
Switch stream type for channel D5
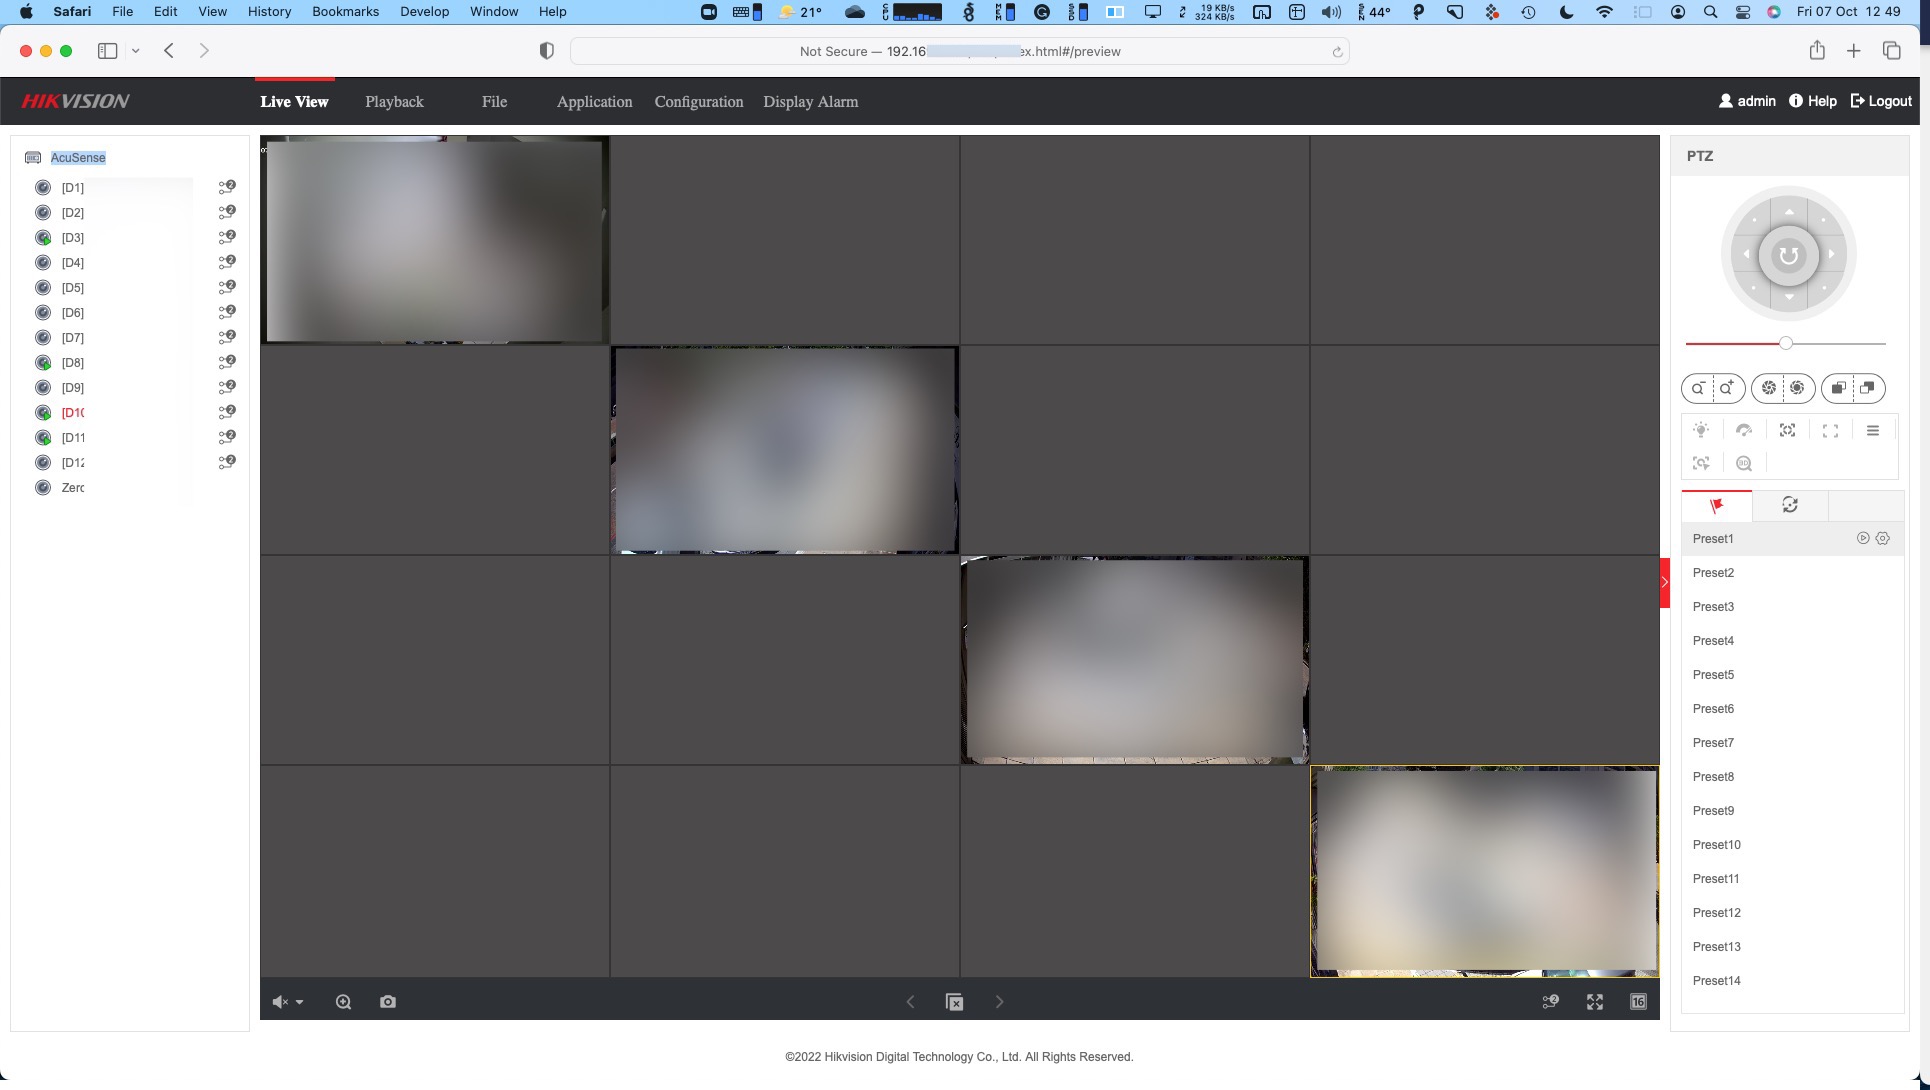227,287
